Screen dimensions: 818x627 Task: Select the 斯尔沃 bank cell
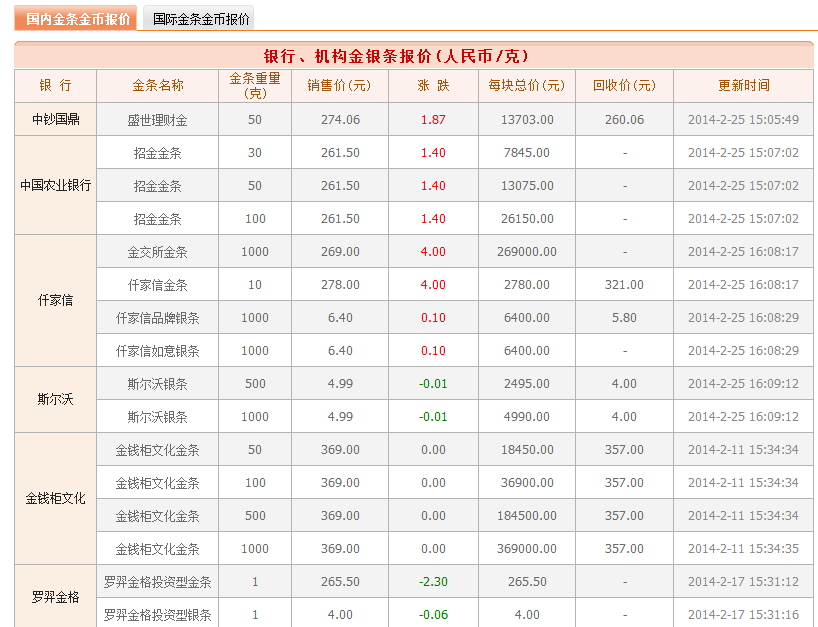[x=55, y=400]
